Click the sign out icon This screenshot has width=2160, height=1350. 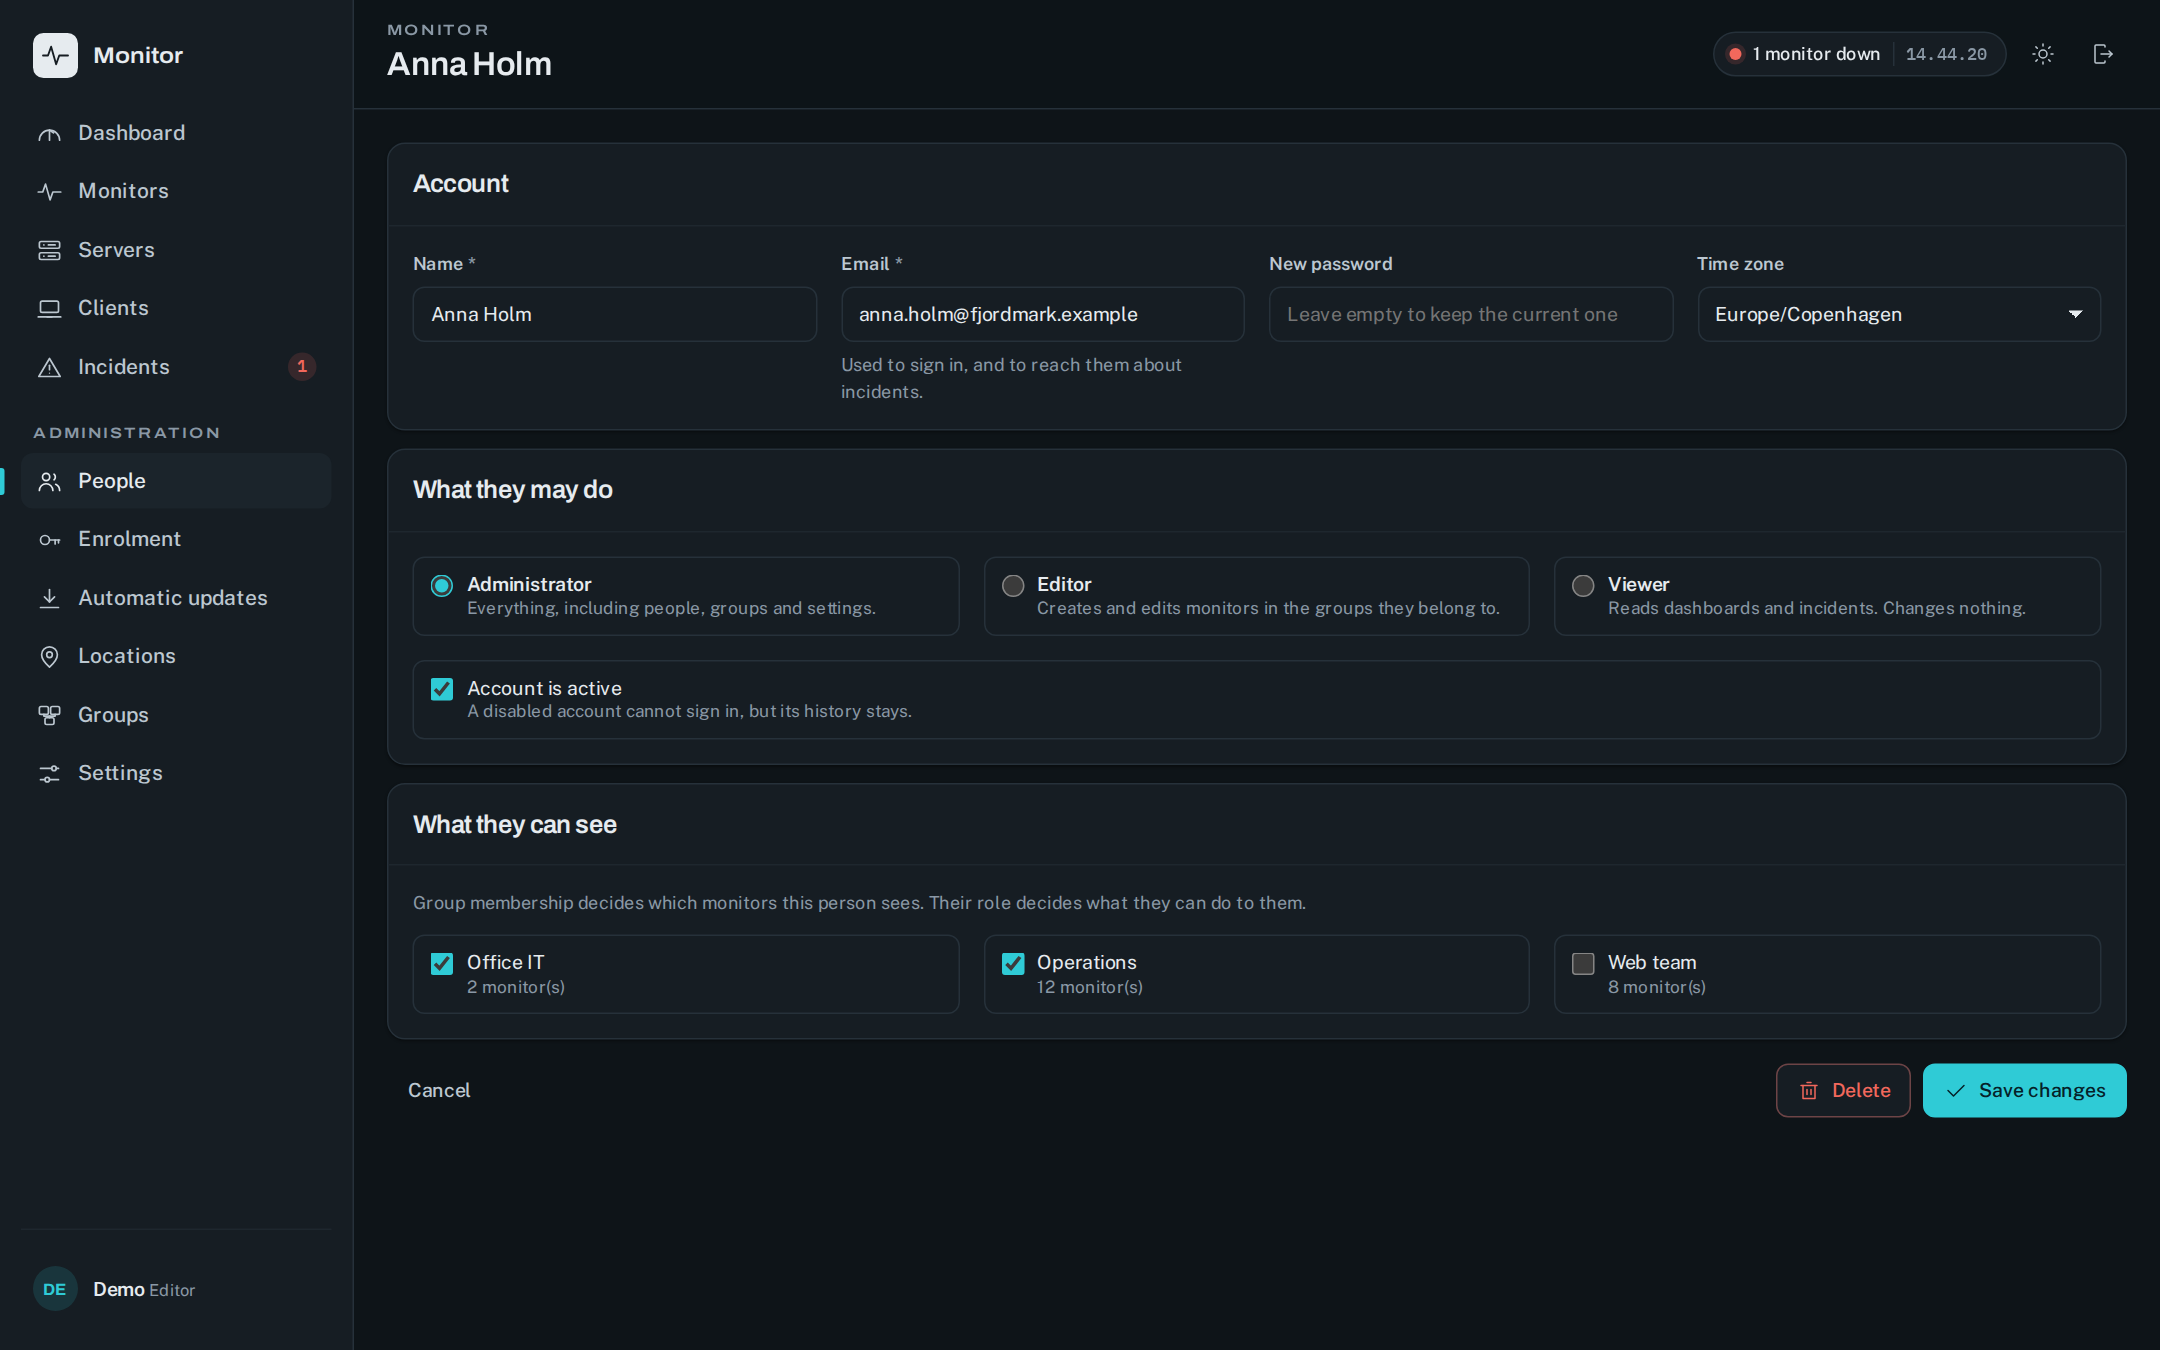pyautogui.click(x=2103, y=54)
